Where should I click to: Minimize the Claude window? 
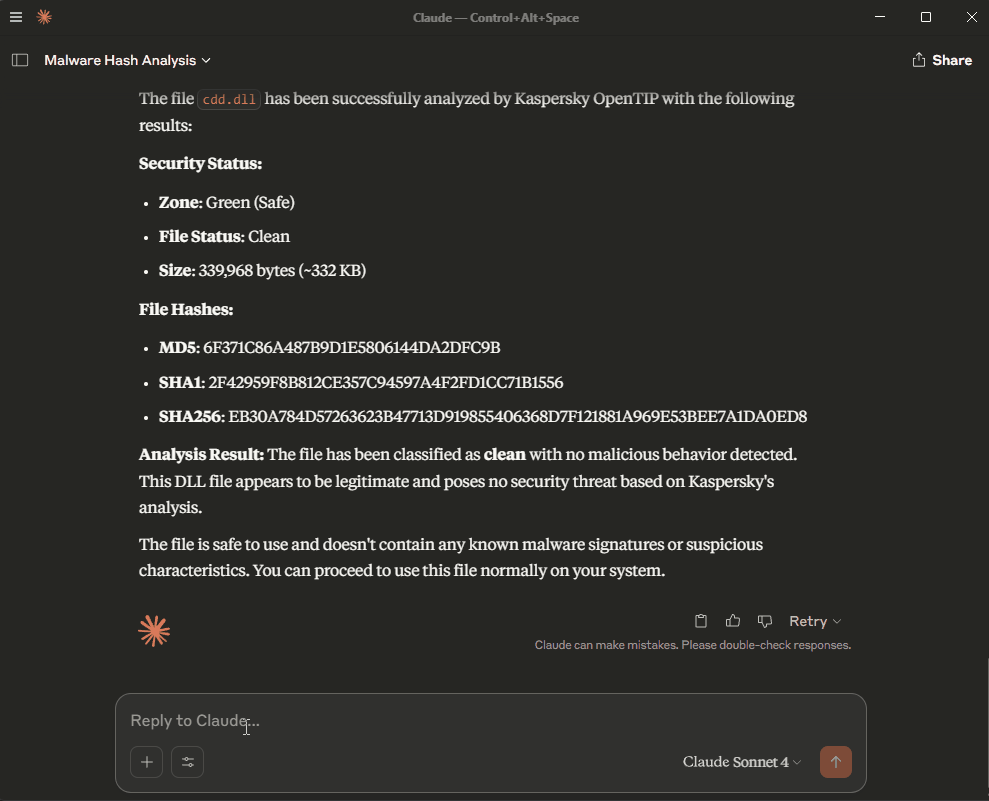880,17
